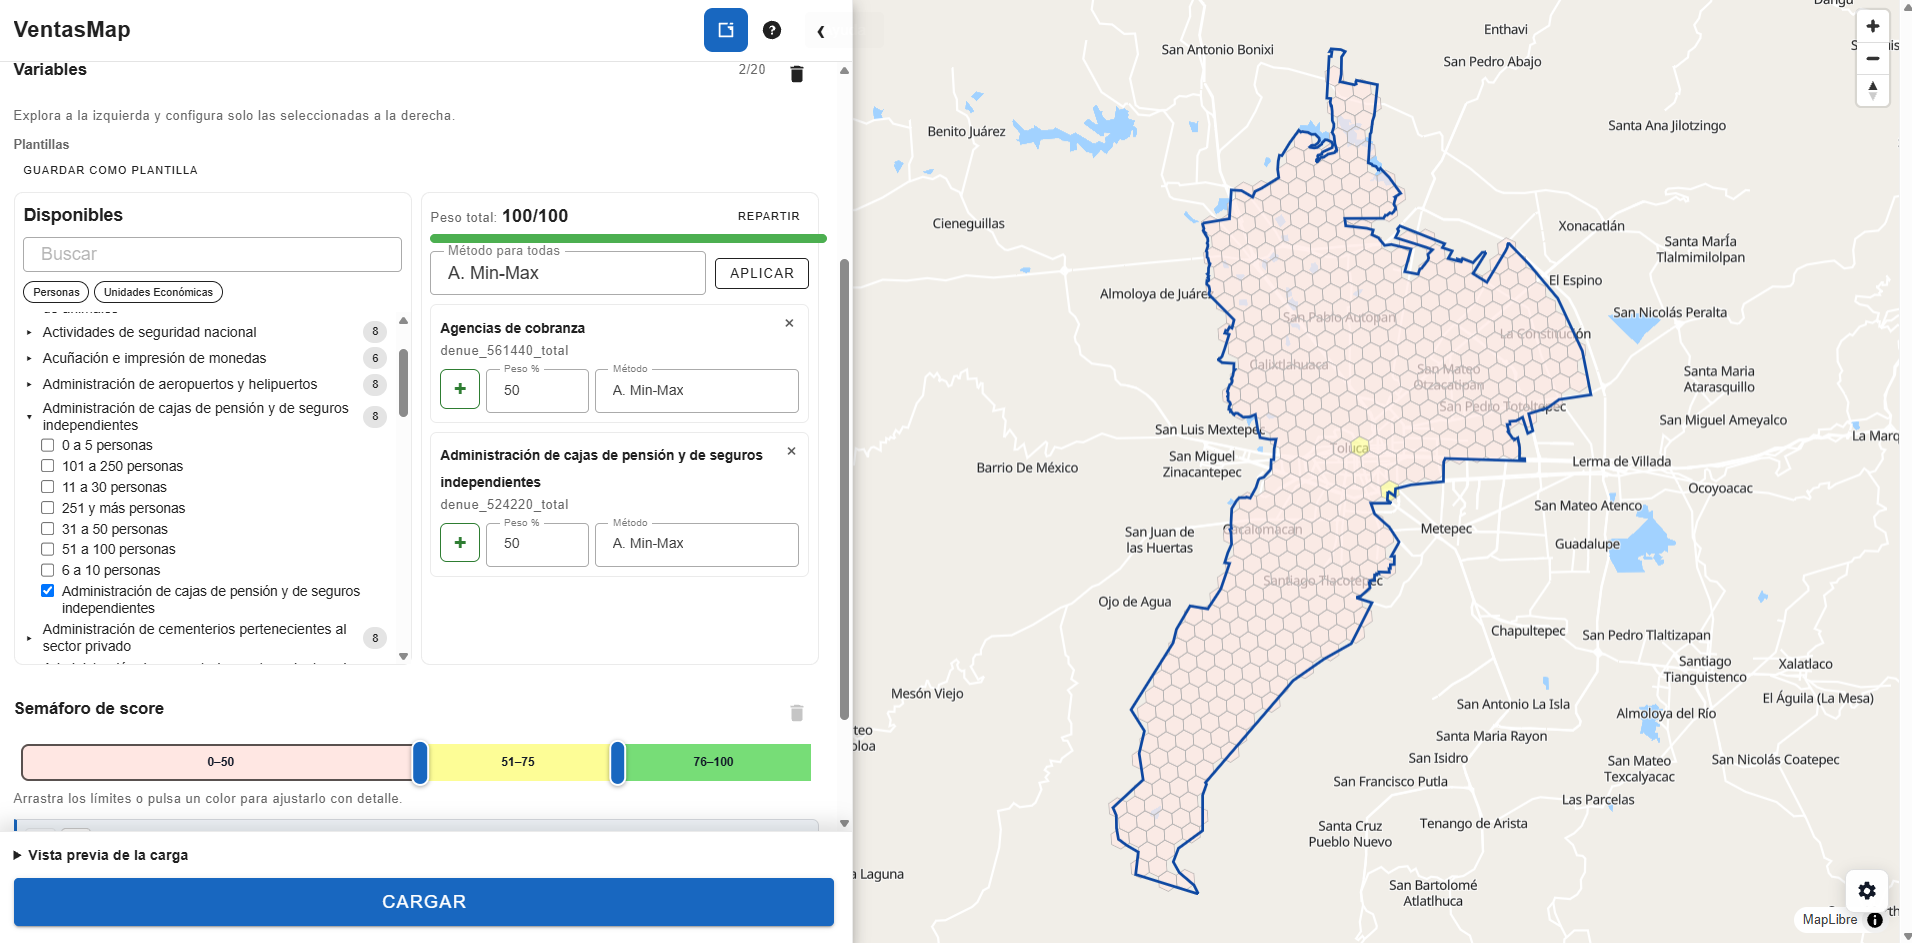Collapse the sidebar with the chevron arrow
Viewport: 1912px width, 943px height.
pyautogui.click(x=821, y=31)
